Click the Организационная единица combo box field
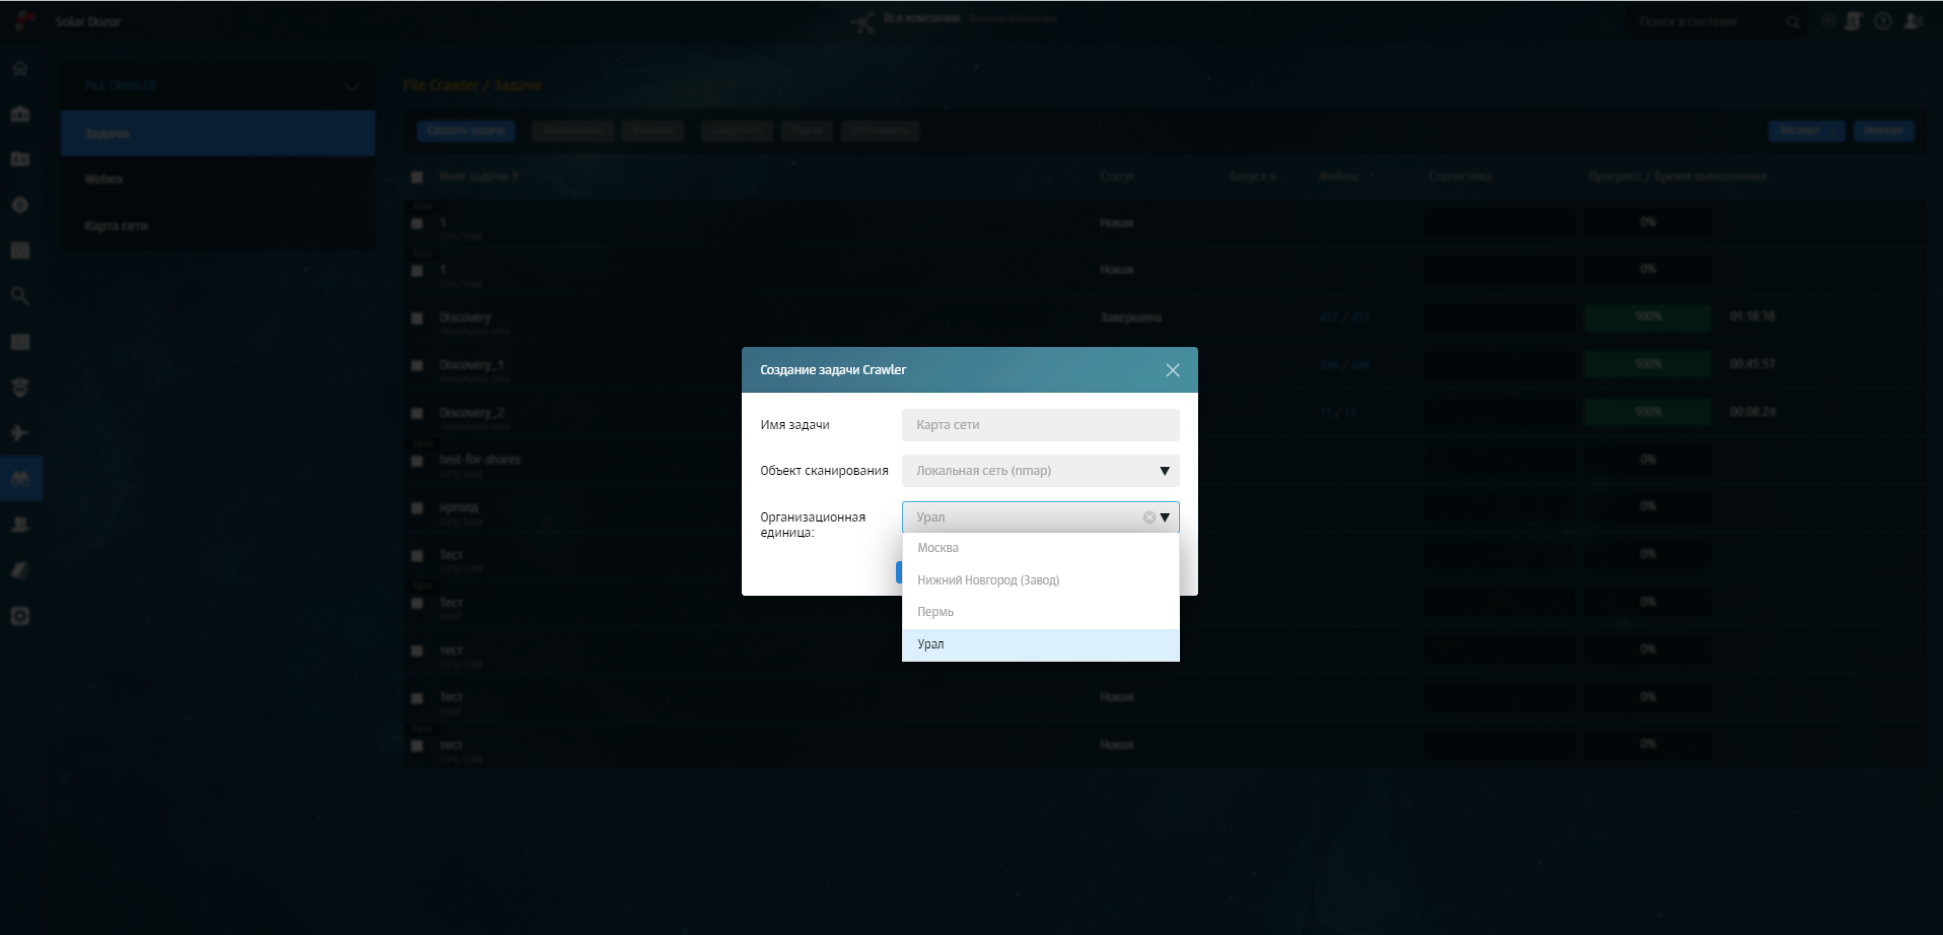 tap(1040, 517)
